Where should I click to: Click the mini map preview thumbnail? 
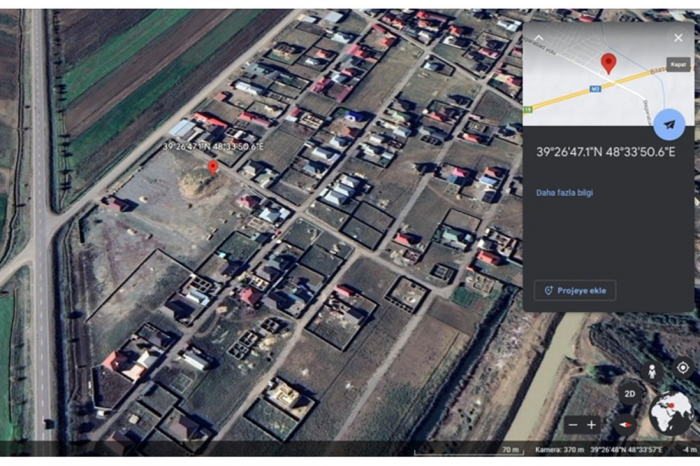pyautogui.click(x=608, y=74)
